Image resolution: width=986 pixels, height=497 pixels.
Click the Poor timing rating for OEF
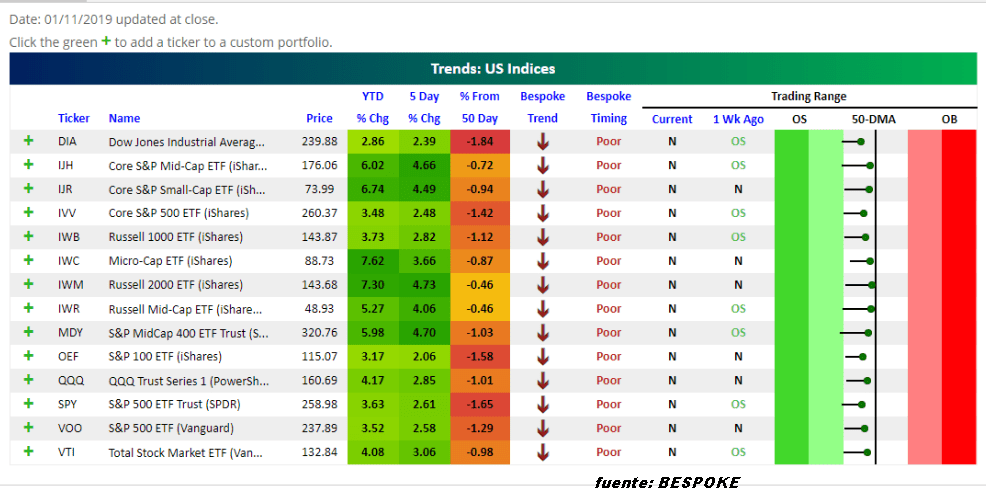pos(608,356)
